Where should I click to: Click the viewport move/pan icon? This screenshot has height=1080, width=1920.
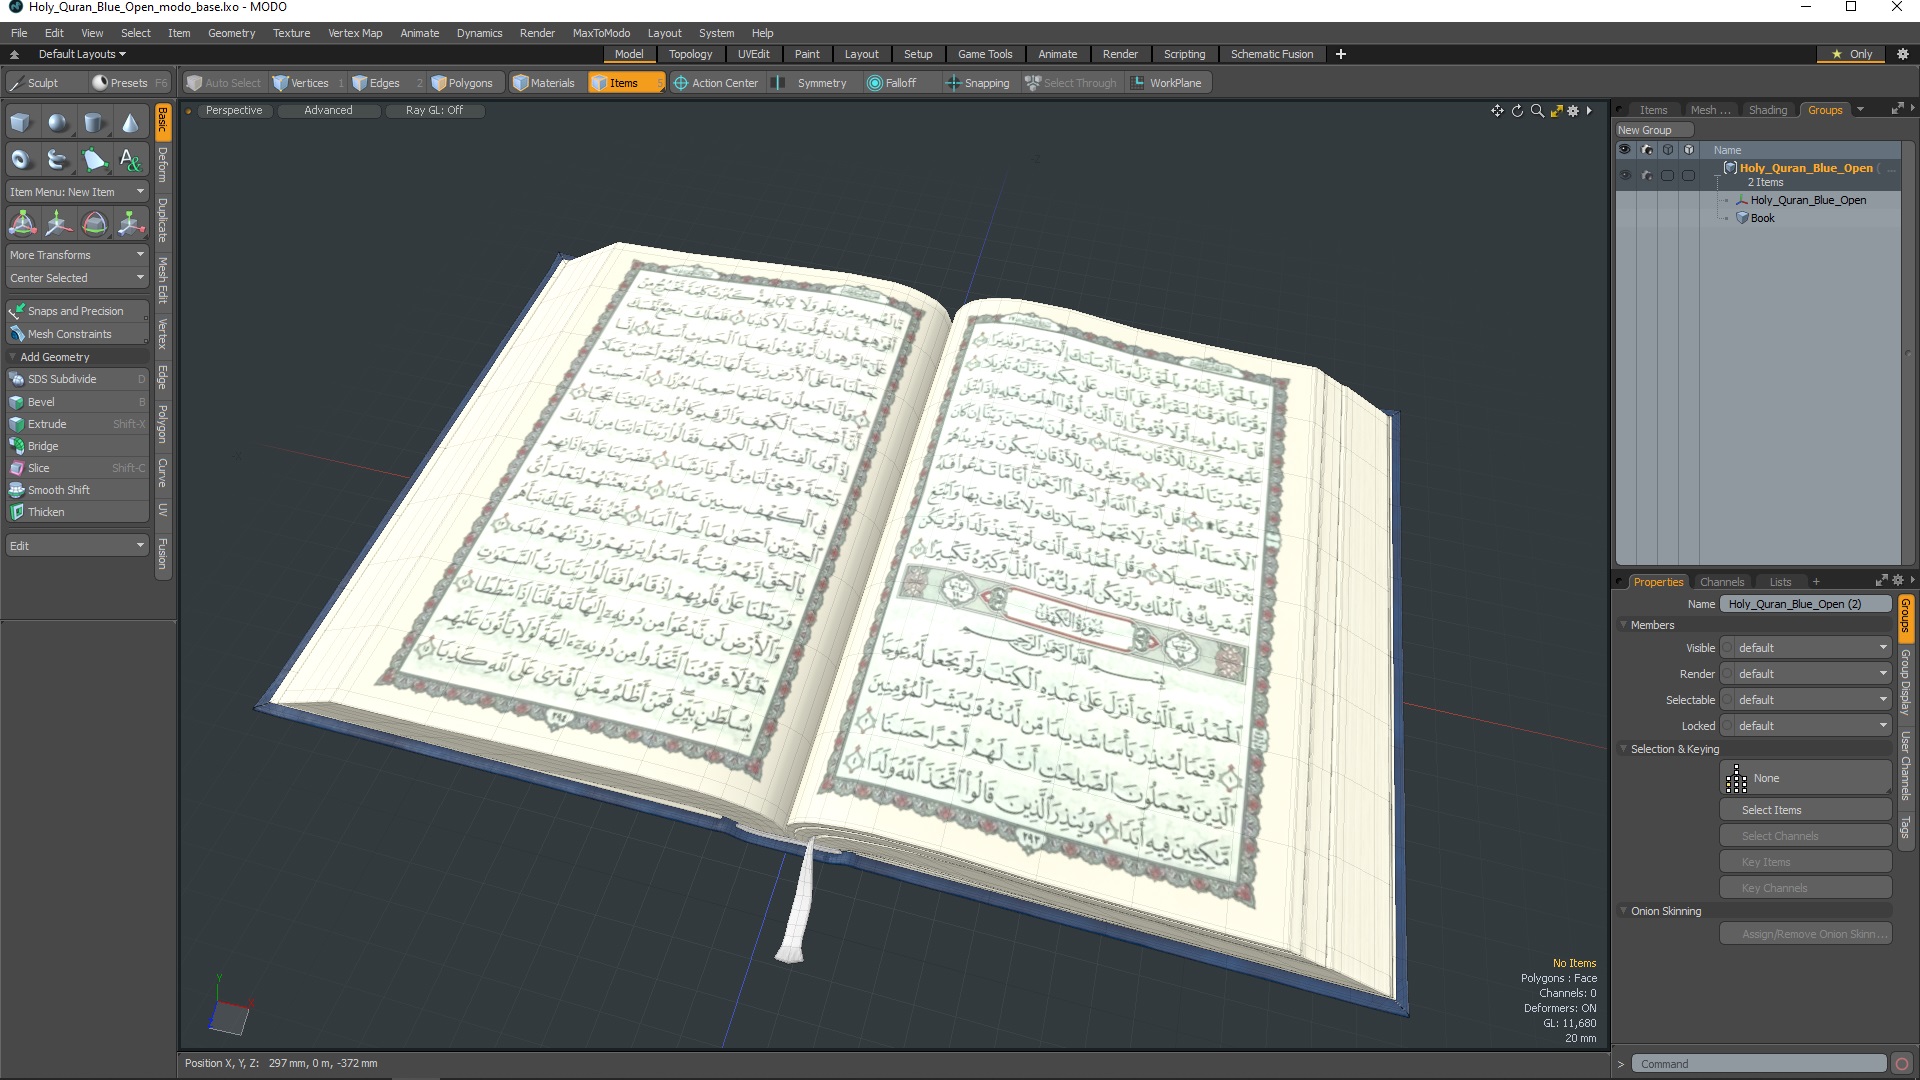coord(1497,111)
